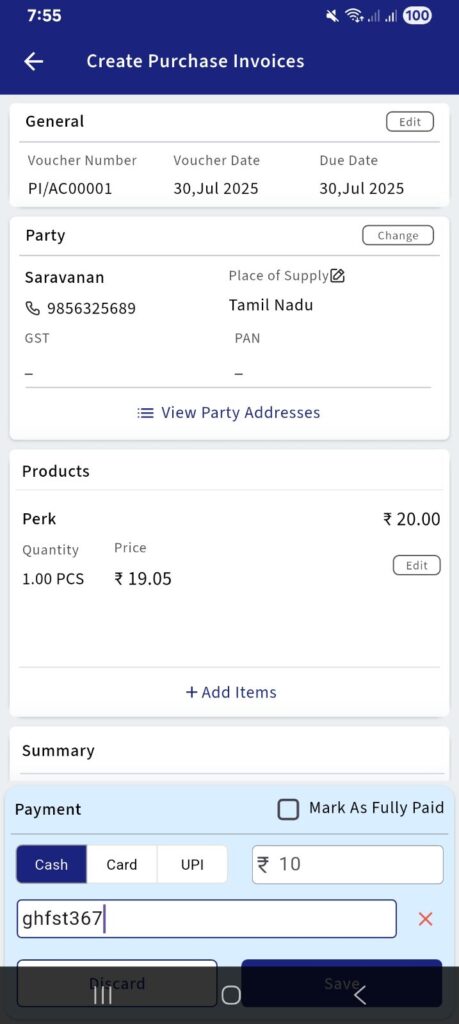The width and height of the screenshot is (459, 1024).
Task: Edit the General voucher details
Action: point(409,122)
